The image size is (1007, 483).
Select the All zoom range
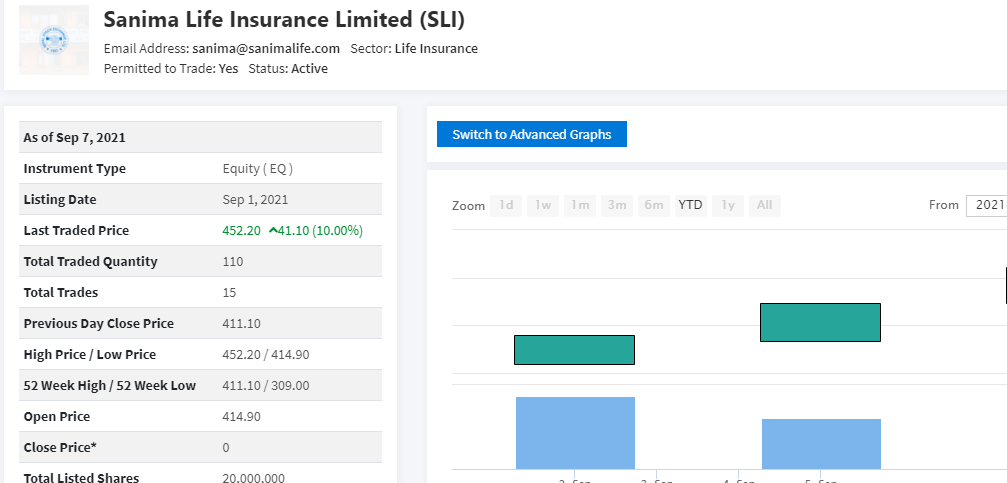764,206
